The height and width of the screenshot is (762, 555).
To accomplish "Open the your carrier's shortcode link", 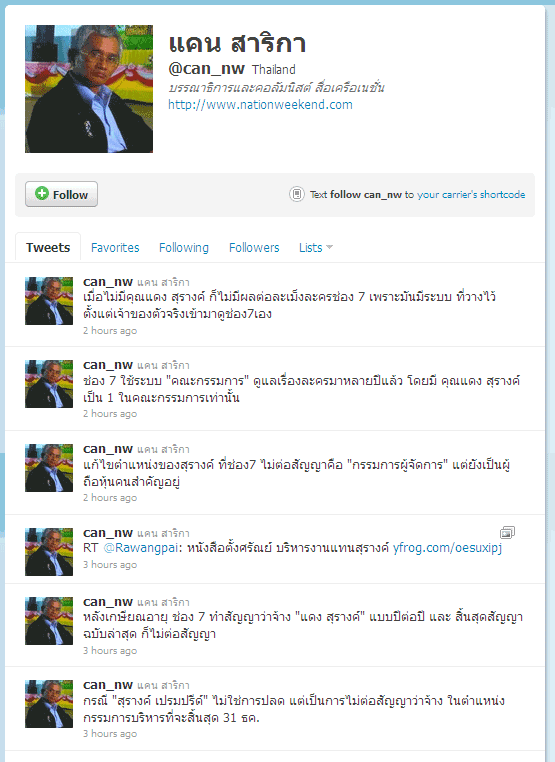I will [x=471, y=194].
